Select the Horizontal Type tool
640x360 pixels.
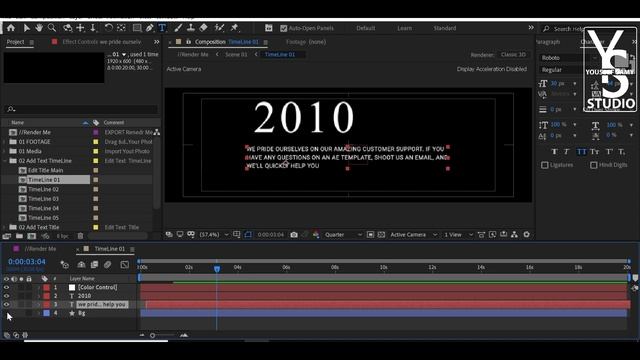[x=162, y=28]
